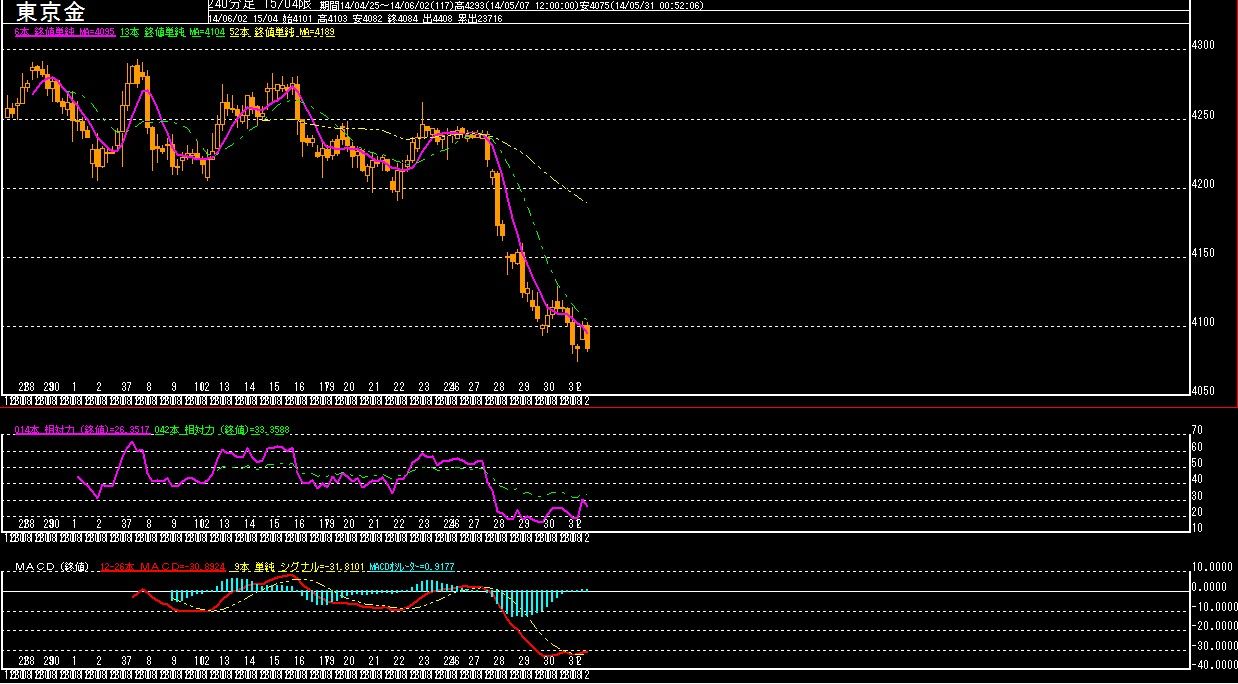Click the bar low value 安4082
1238x684 pixels.
coord(369,18)
